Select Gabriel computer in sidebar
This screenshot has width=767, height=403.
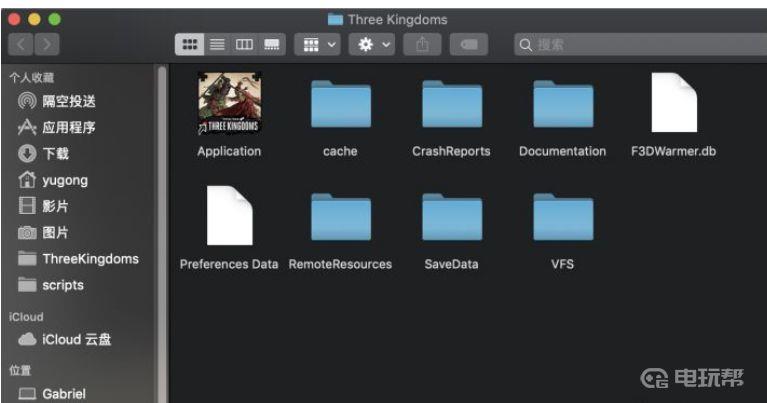(x=52, y=394)
